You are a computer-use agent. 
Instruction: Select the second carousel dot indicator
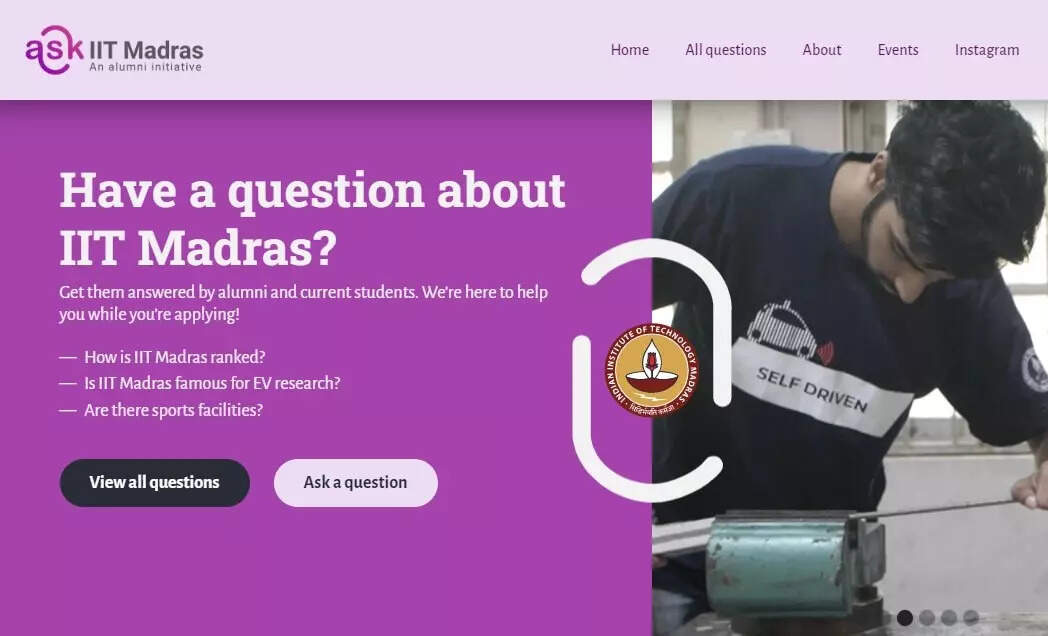pyautogui.click(x=927, y=617)
